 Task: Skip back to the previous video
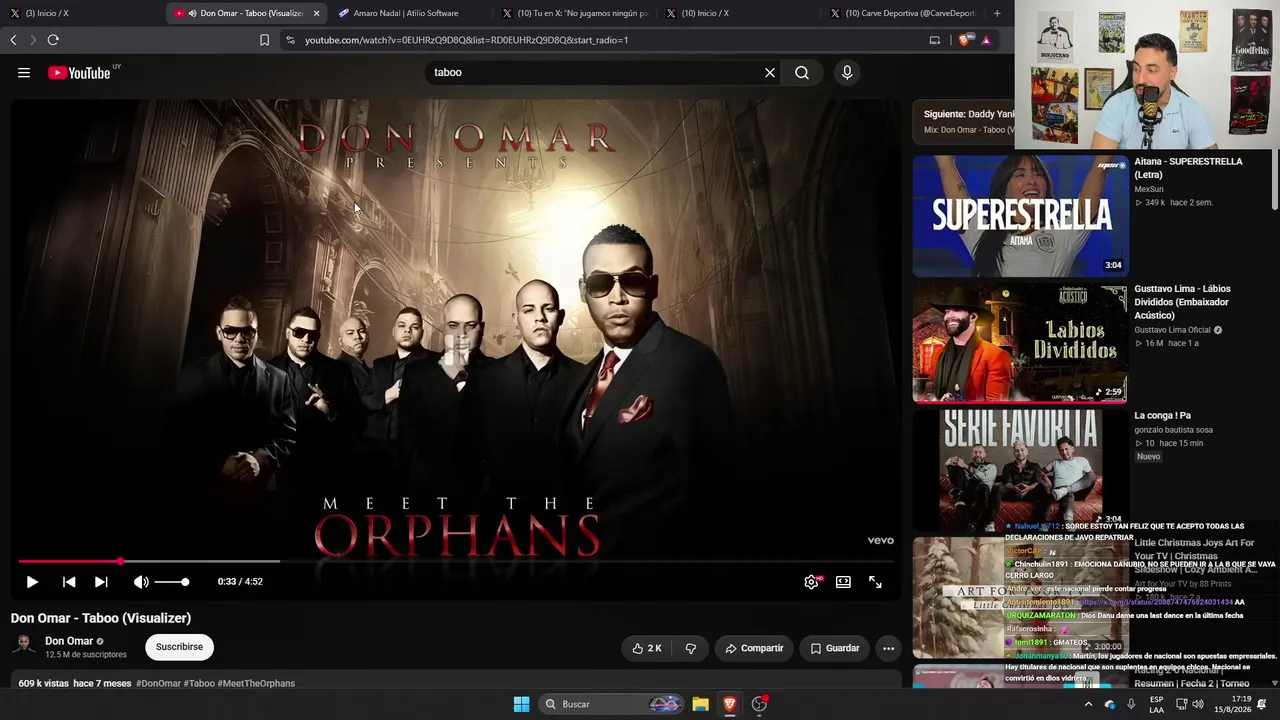[x=69, y=581]
